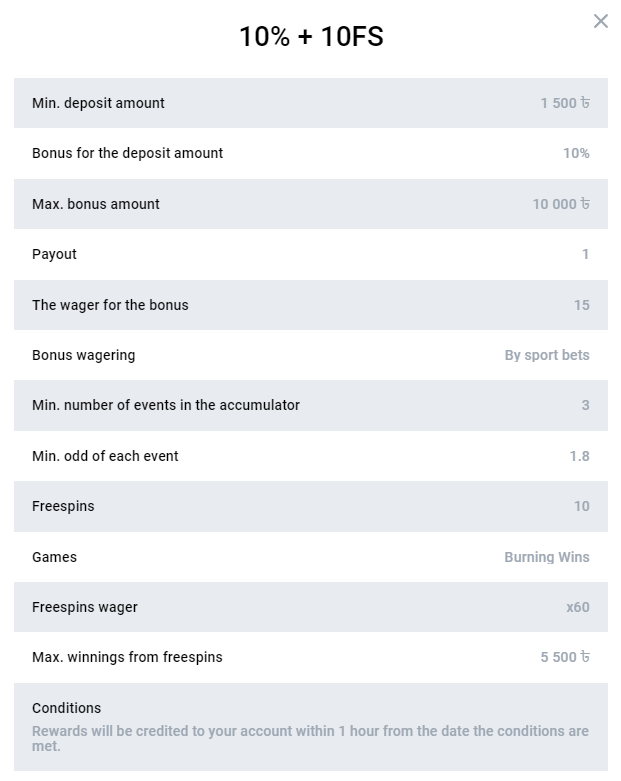Select the Min. deposit amount row
The image size is (621, 781).
tap(311, 103)
